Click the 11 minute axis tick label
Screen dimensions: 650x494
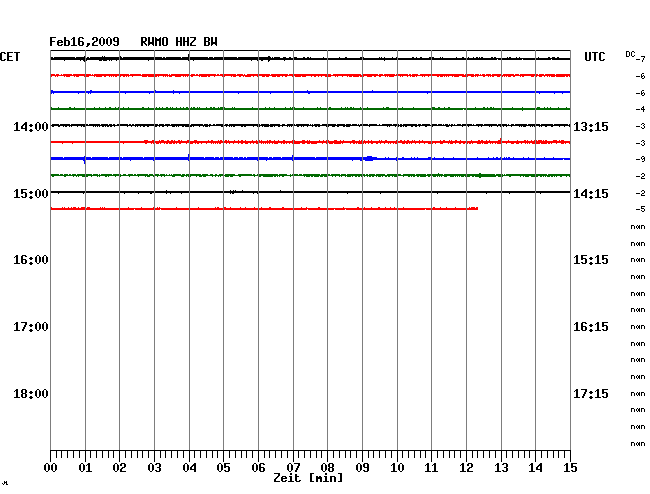coord(432,468)
